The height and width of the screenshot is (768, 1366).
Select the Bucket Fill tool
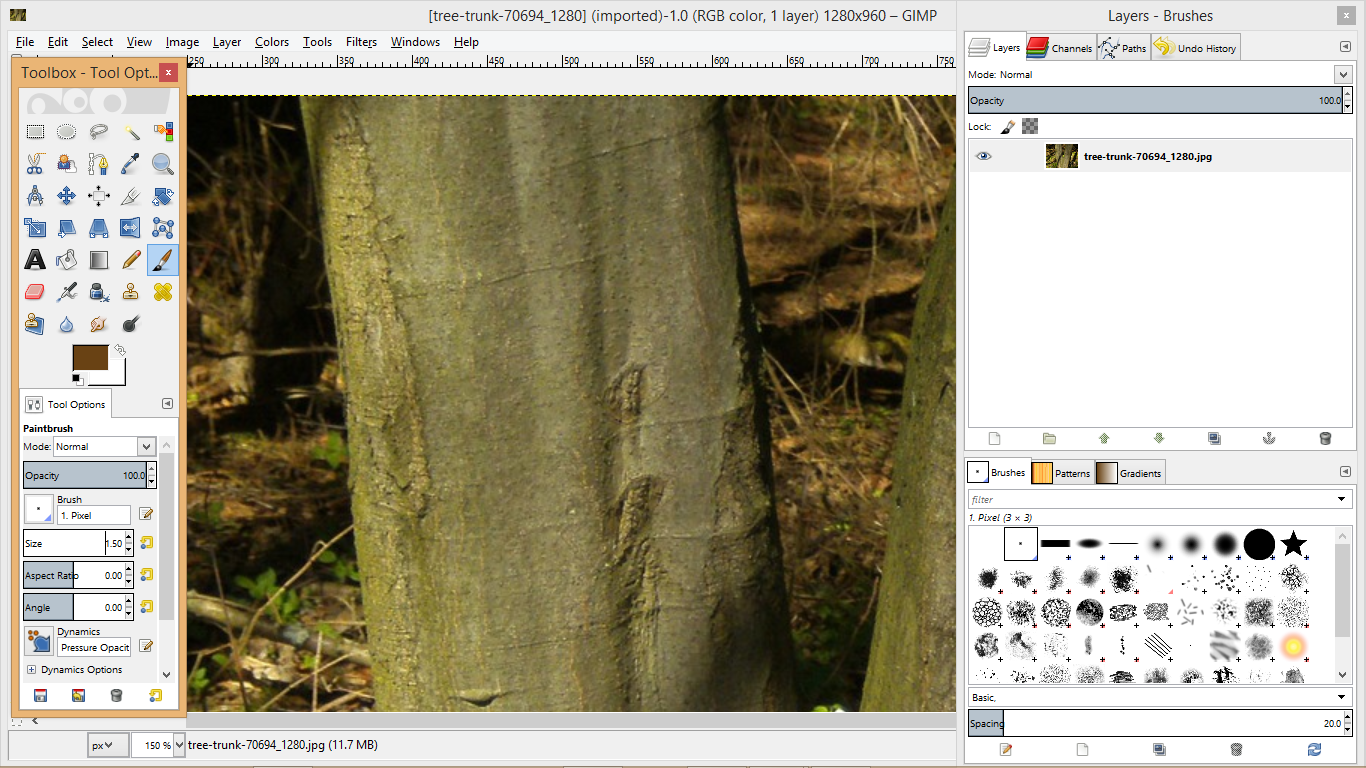tap(66, 259)
